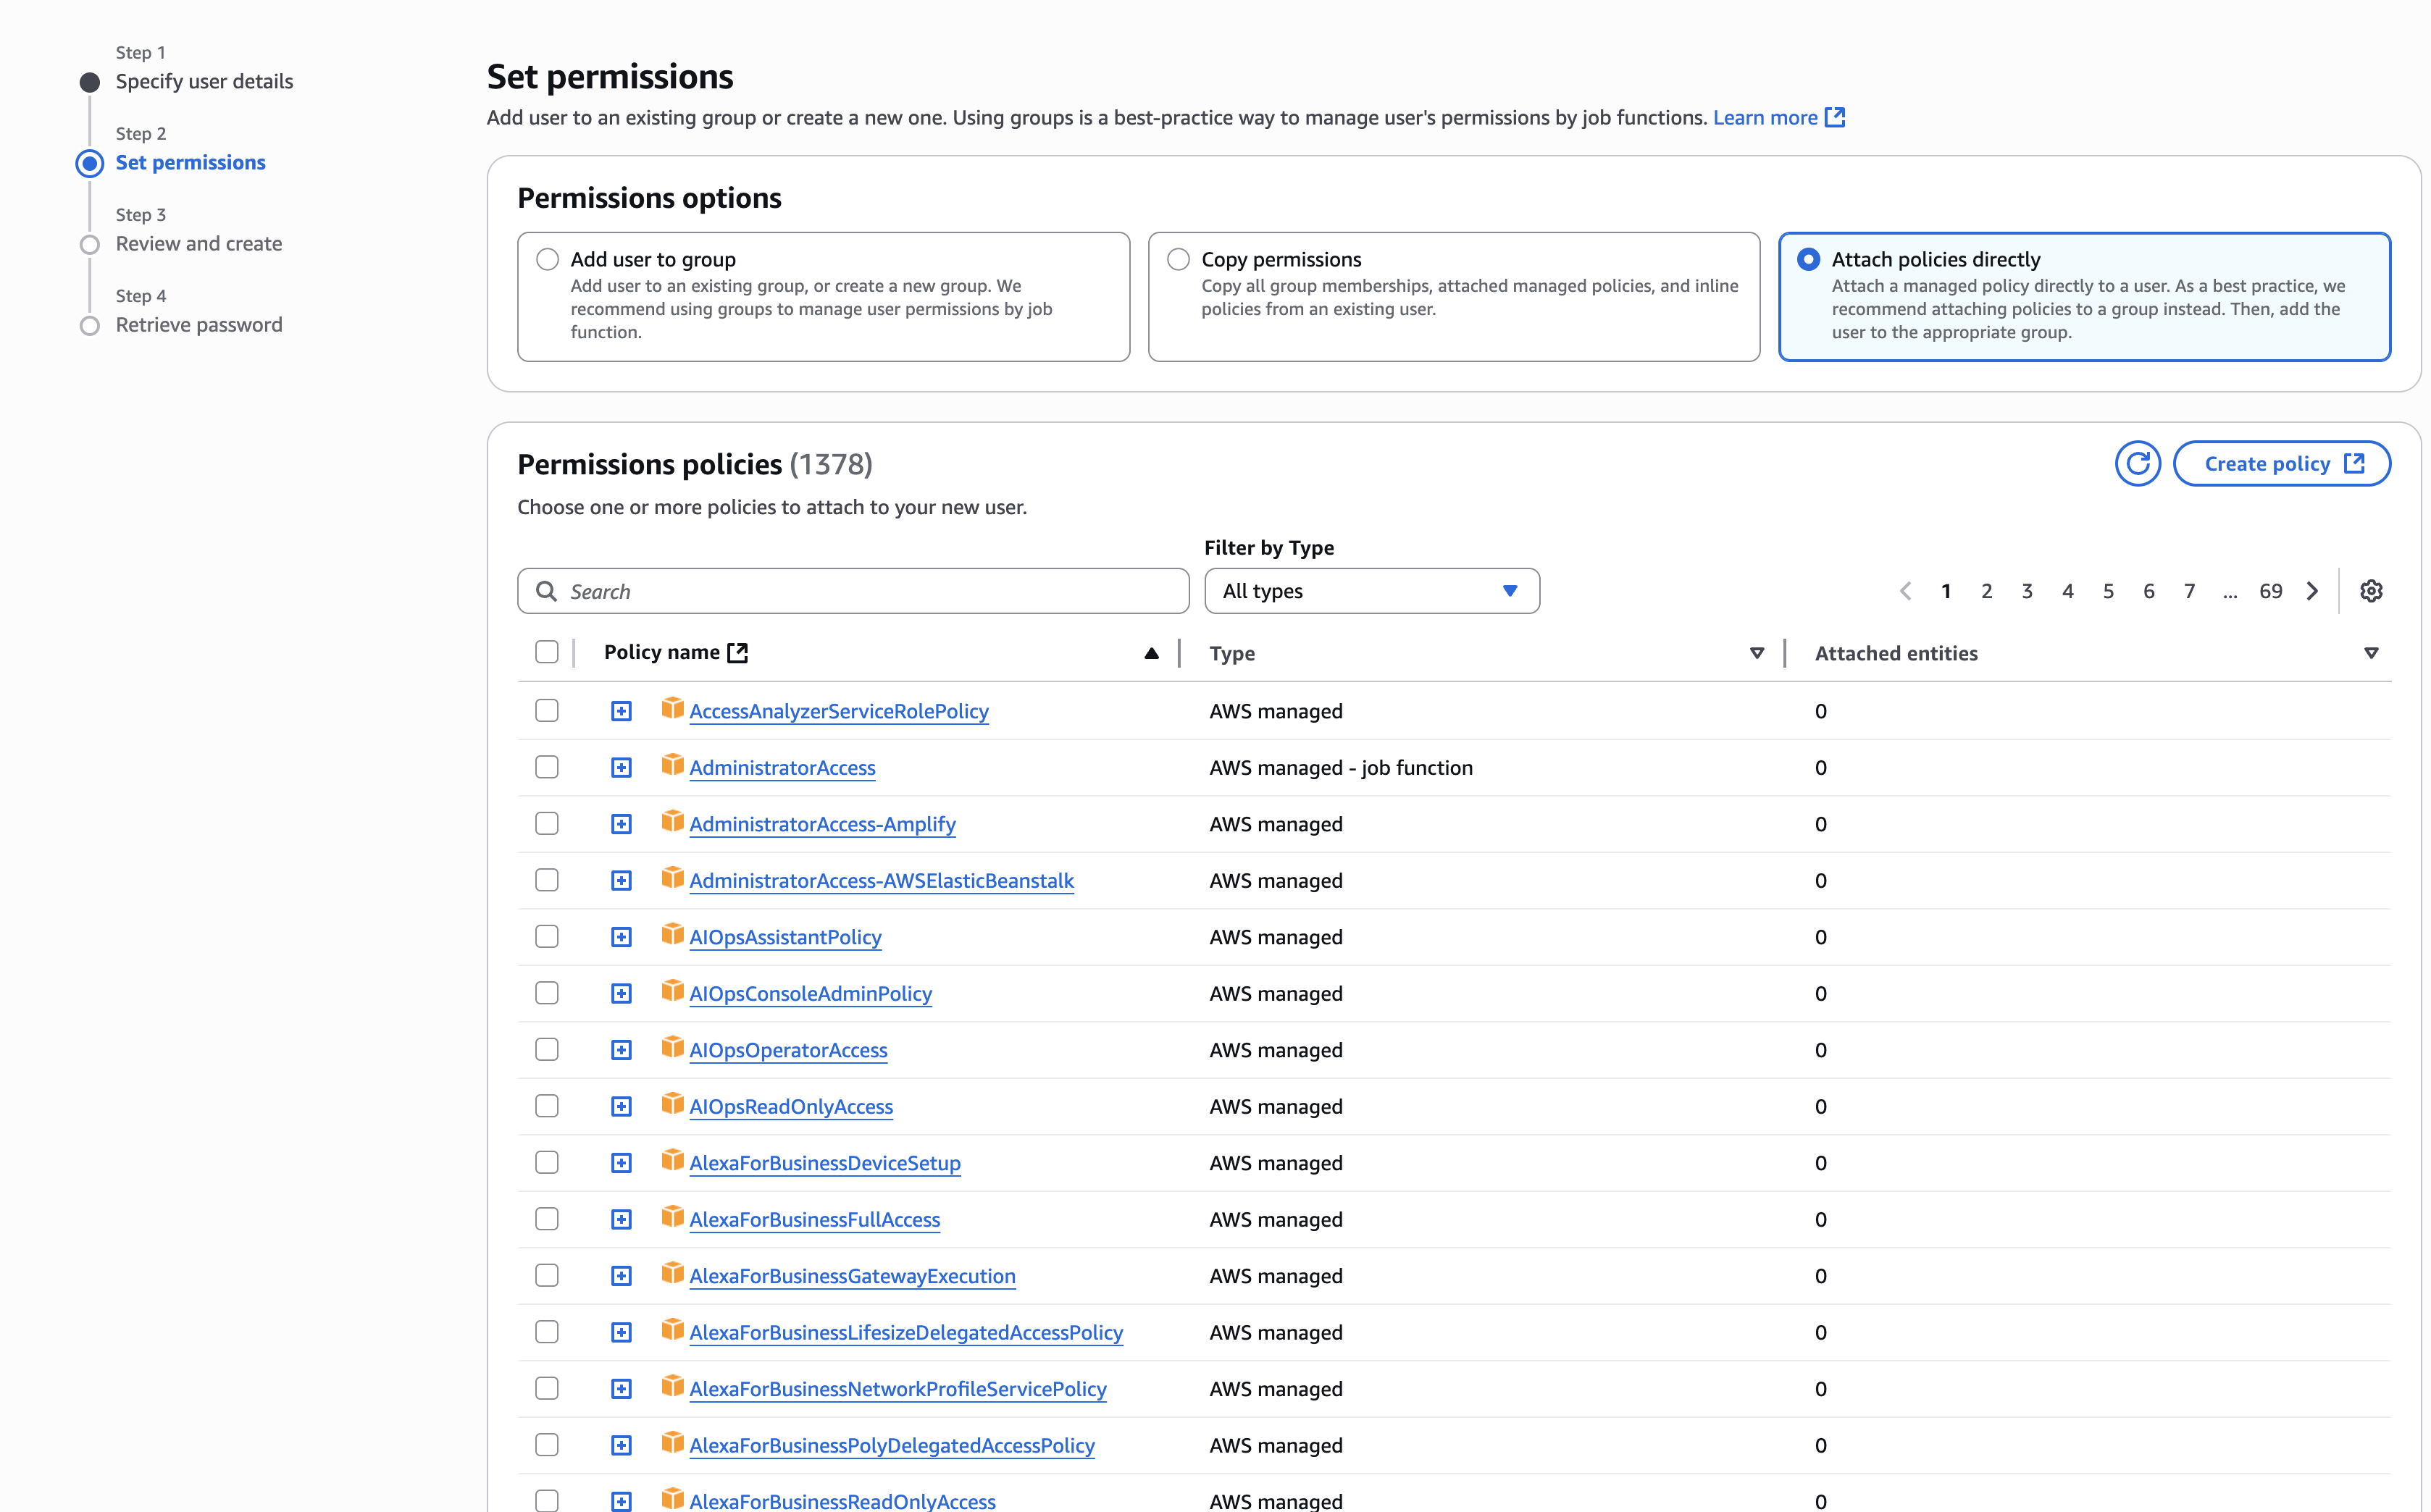Check the AccessAnalyzerServiceRolePolicy checkbox
The image size is (2431, 1512).
[547, 711]
